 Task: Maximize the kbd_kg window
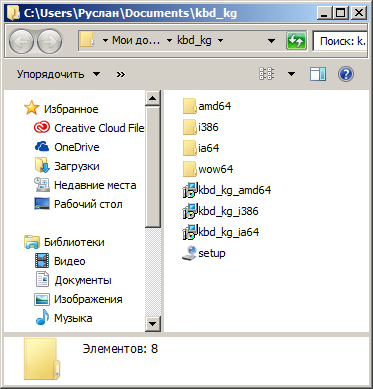(x=341, y=13)
